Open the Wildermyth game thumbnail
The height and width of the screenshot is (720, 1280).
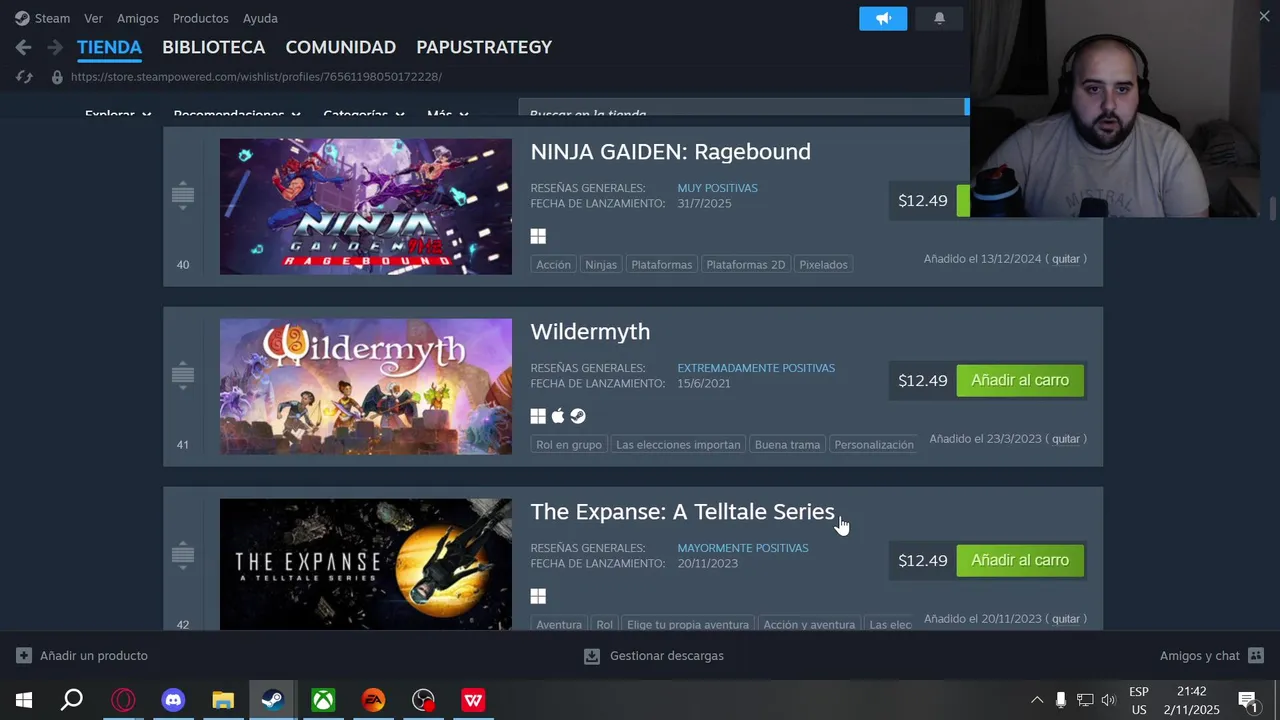366,387
